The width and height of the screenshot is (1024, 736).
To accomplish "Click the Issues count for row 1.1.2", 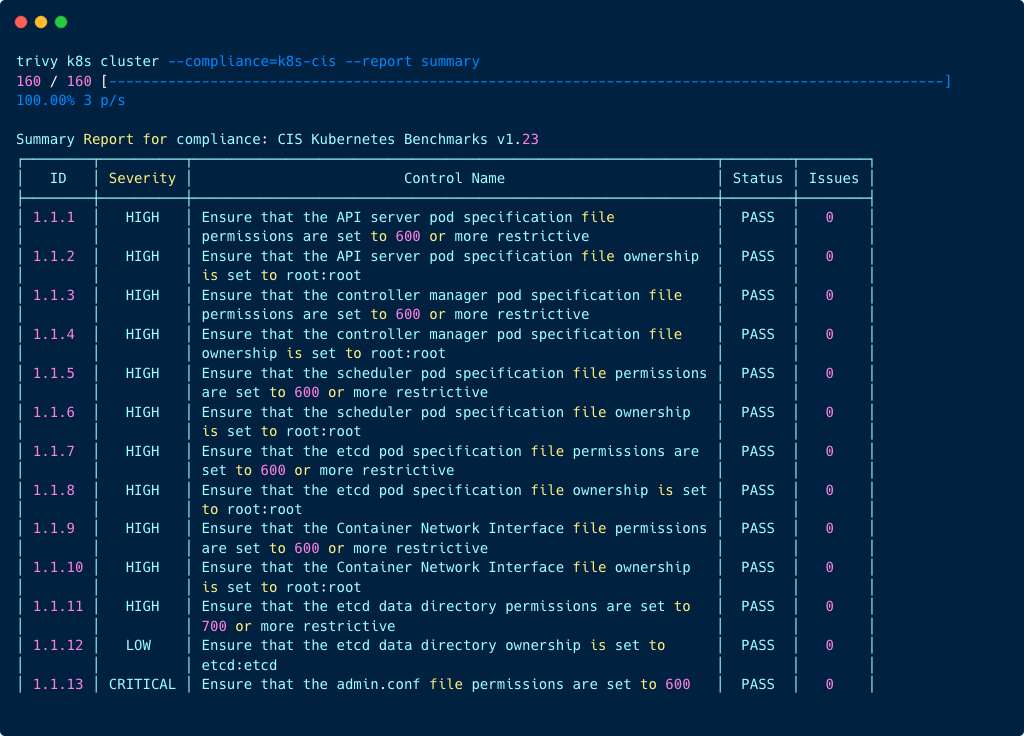I will click(829, 256).
